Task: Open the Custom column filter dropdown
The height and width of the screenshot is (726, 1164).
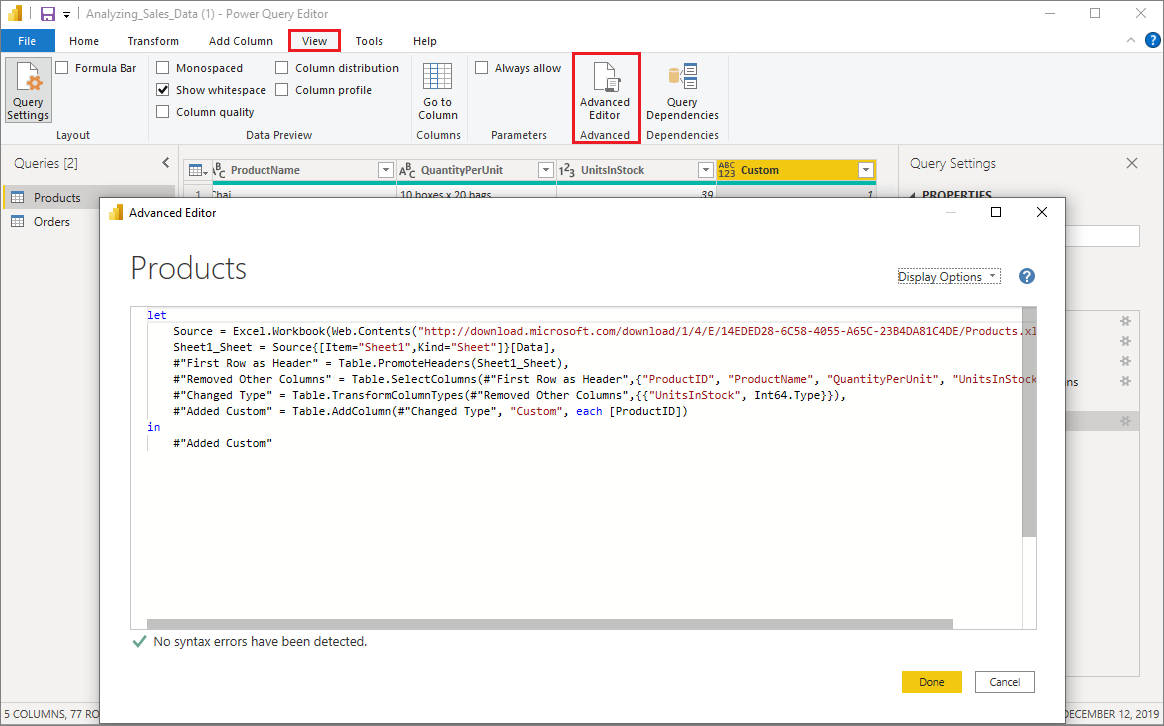Action: tap(865, 170)
